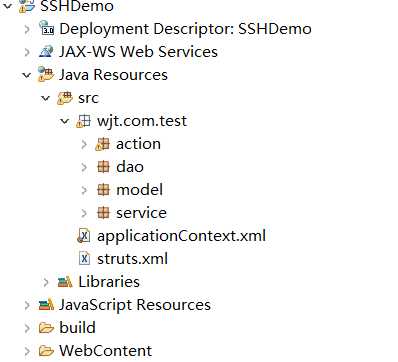398x362 pixels.
Task: Select the model package label
Action: pos(139,190)
